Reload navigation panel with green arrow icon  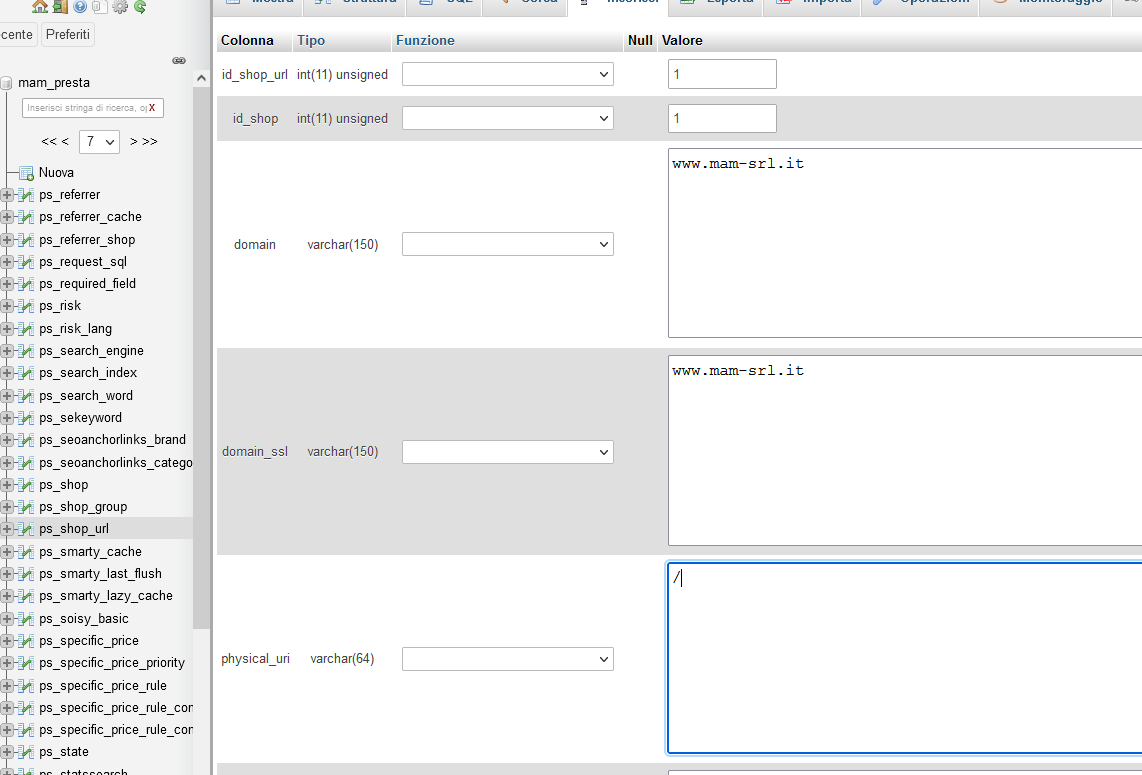[140, 7]
